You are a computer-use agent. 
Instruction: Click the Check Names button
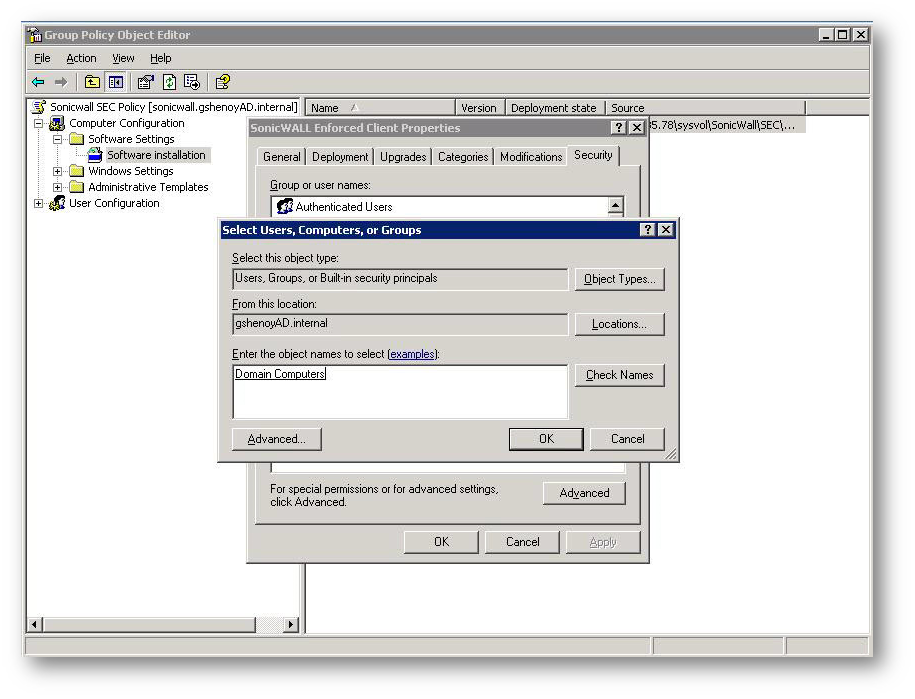tap(619, 375)
